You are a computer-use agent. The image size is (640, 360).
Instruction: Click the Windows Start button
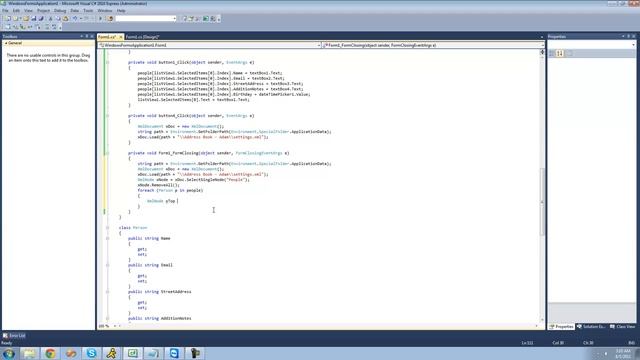[x=9, y=353]
